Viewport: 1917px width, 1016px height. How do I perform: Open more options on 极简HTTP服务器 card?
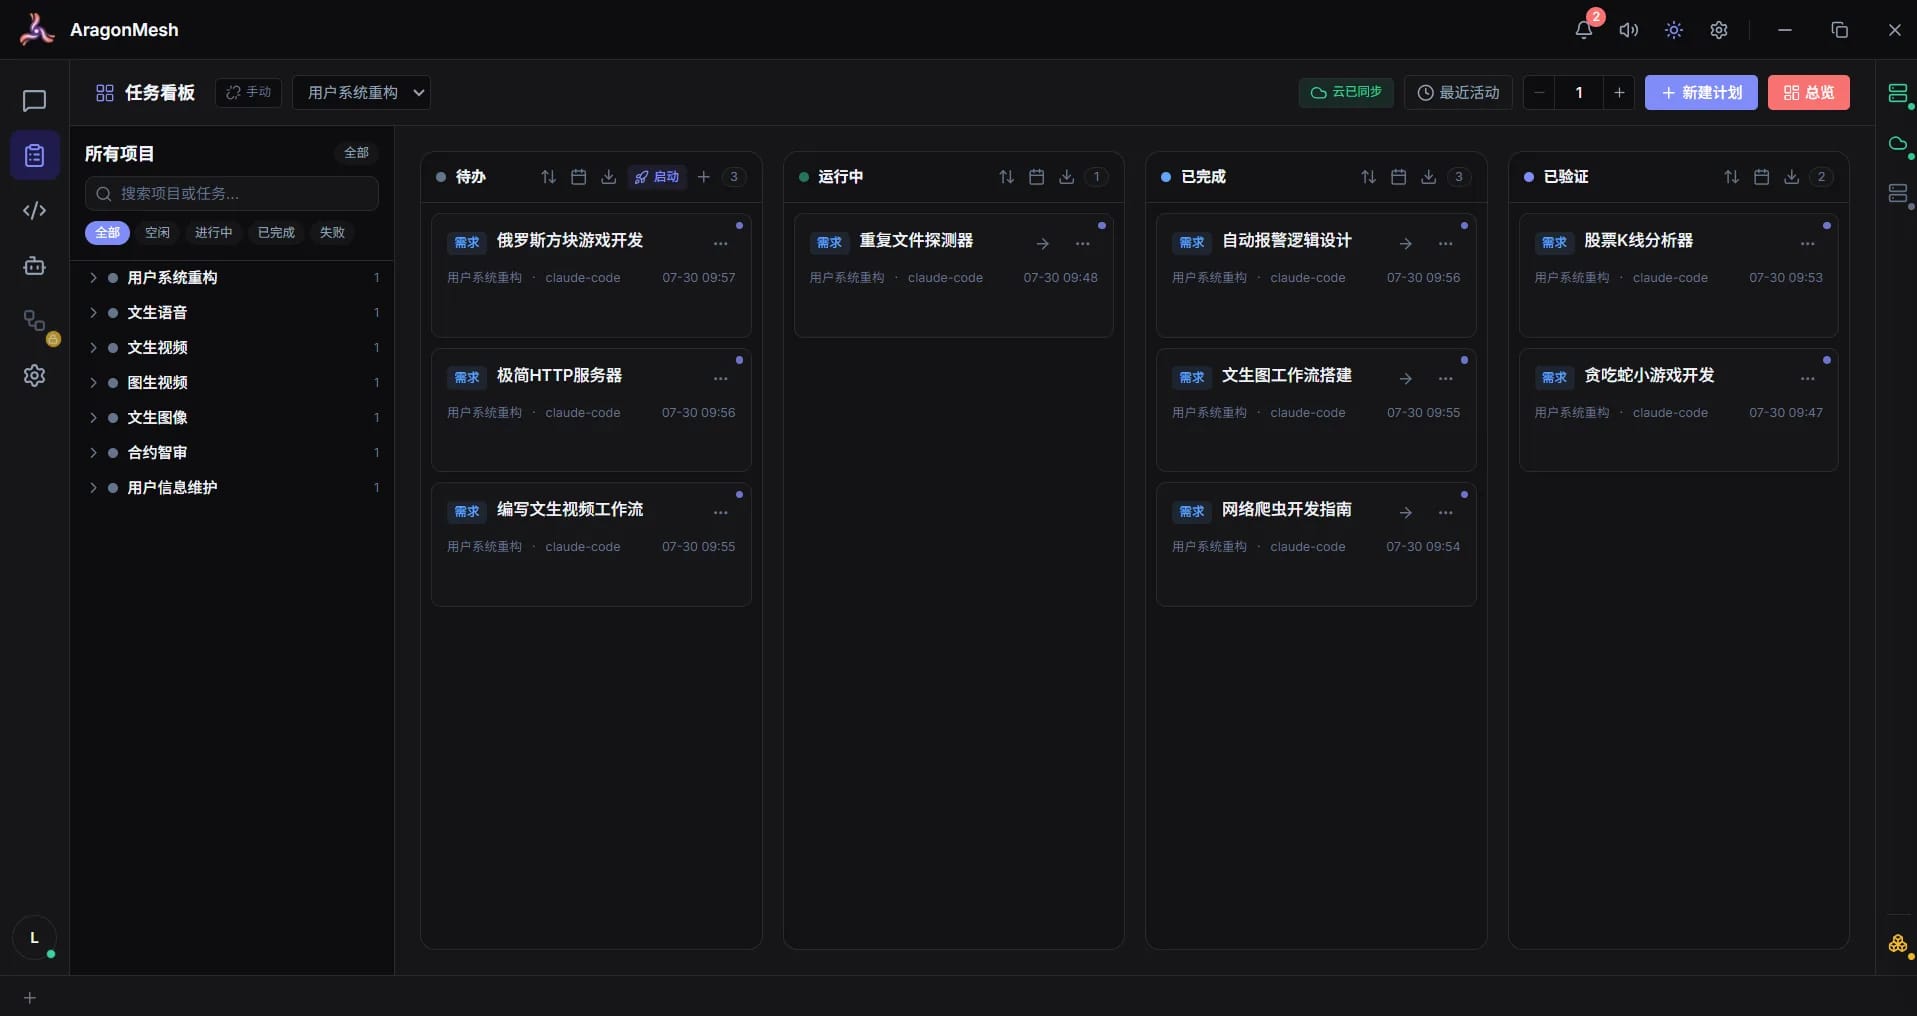(x=720, y=378)
